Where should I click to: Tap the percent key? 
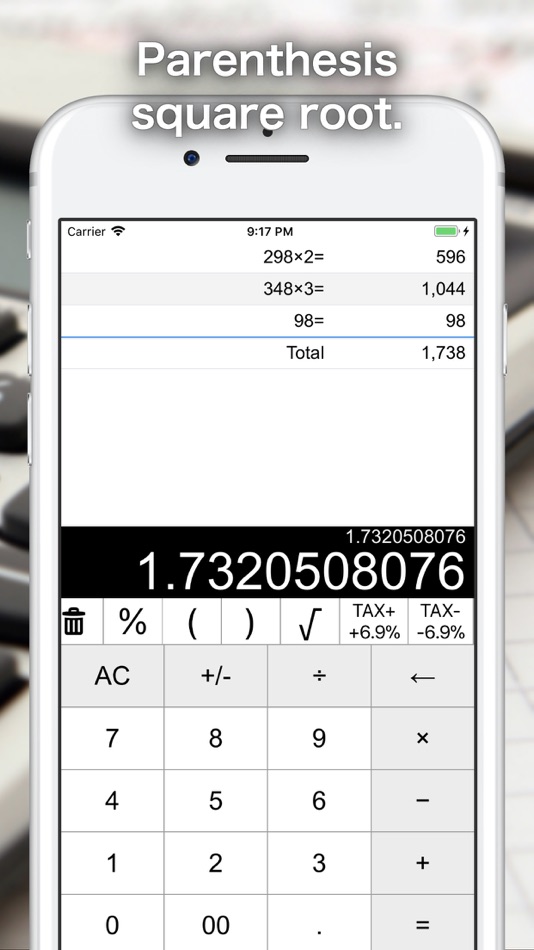click(133, 622)
